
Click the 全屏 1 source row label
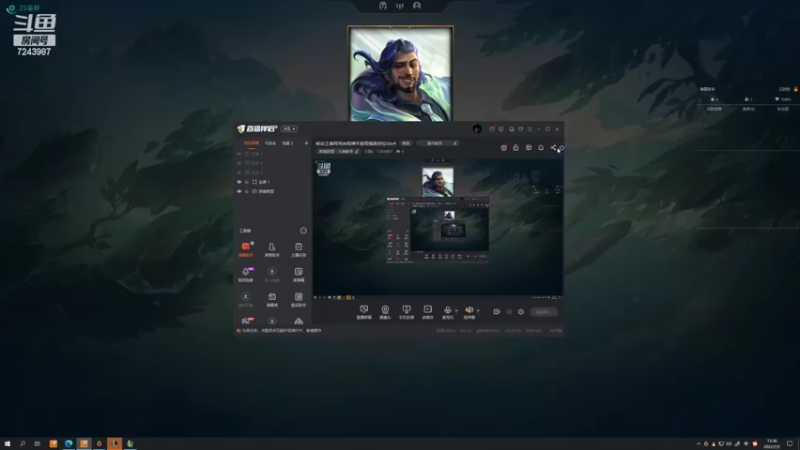264,182
